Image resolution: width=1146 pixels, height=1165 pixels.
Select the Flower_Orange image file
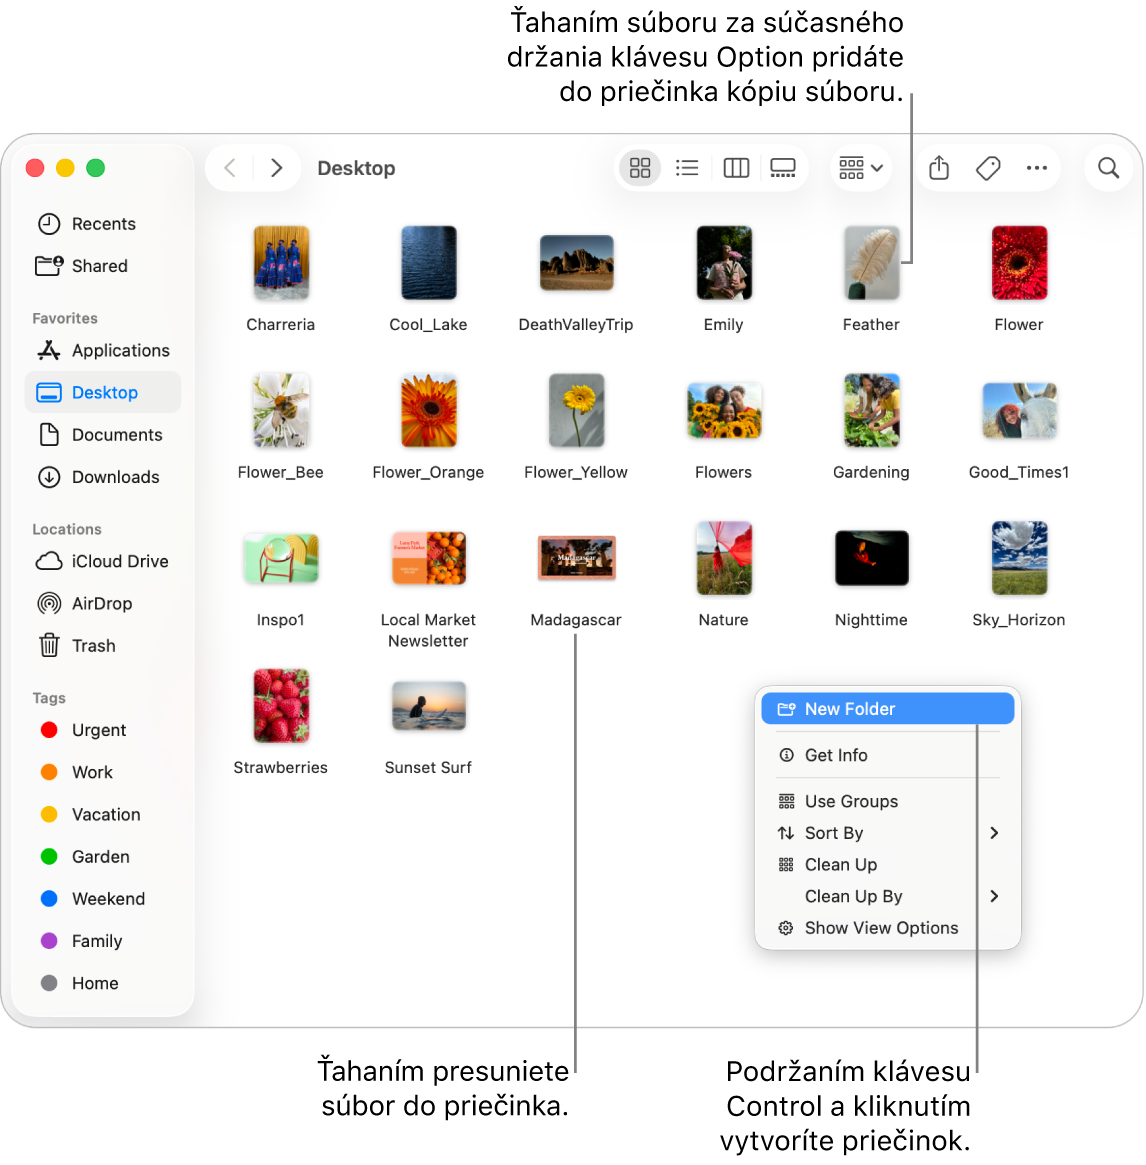tap(429, 411)
